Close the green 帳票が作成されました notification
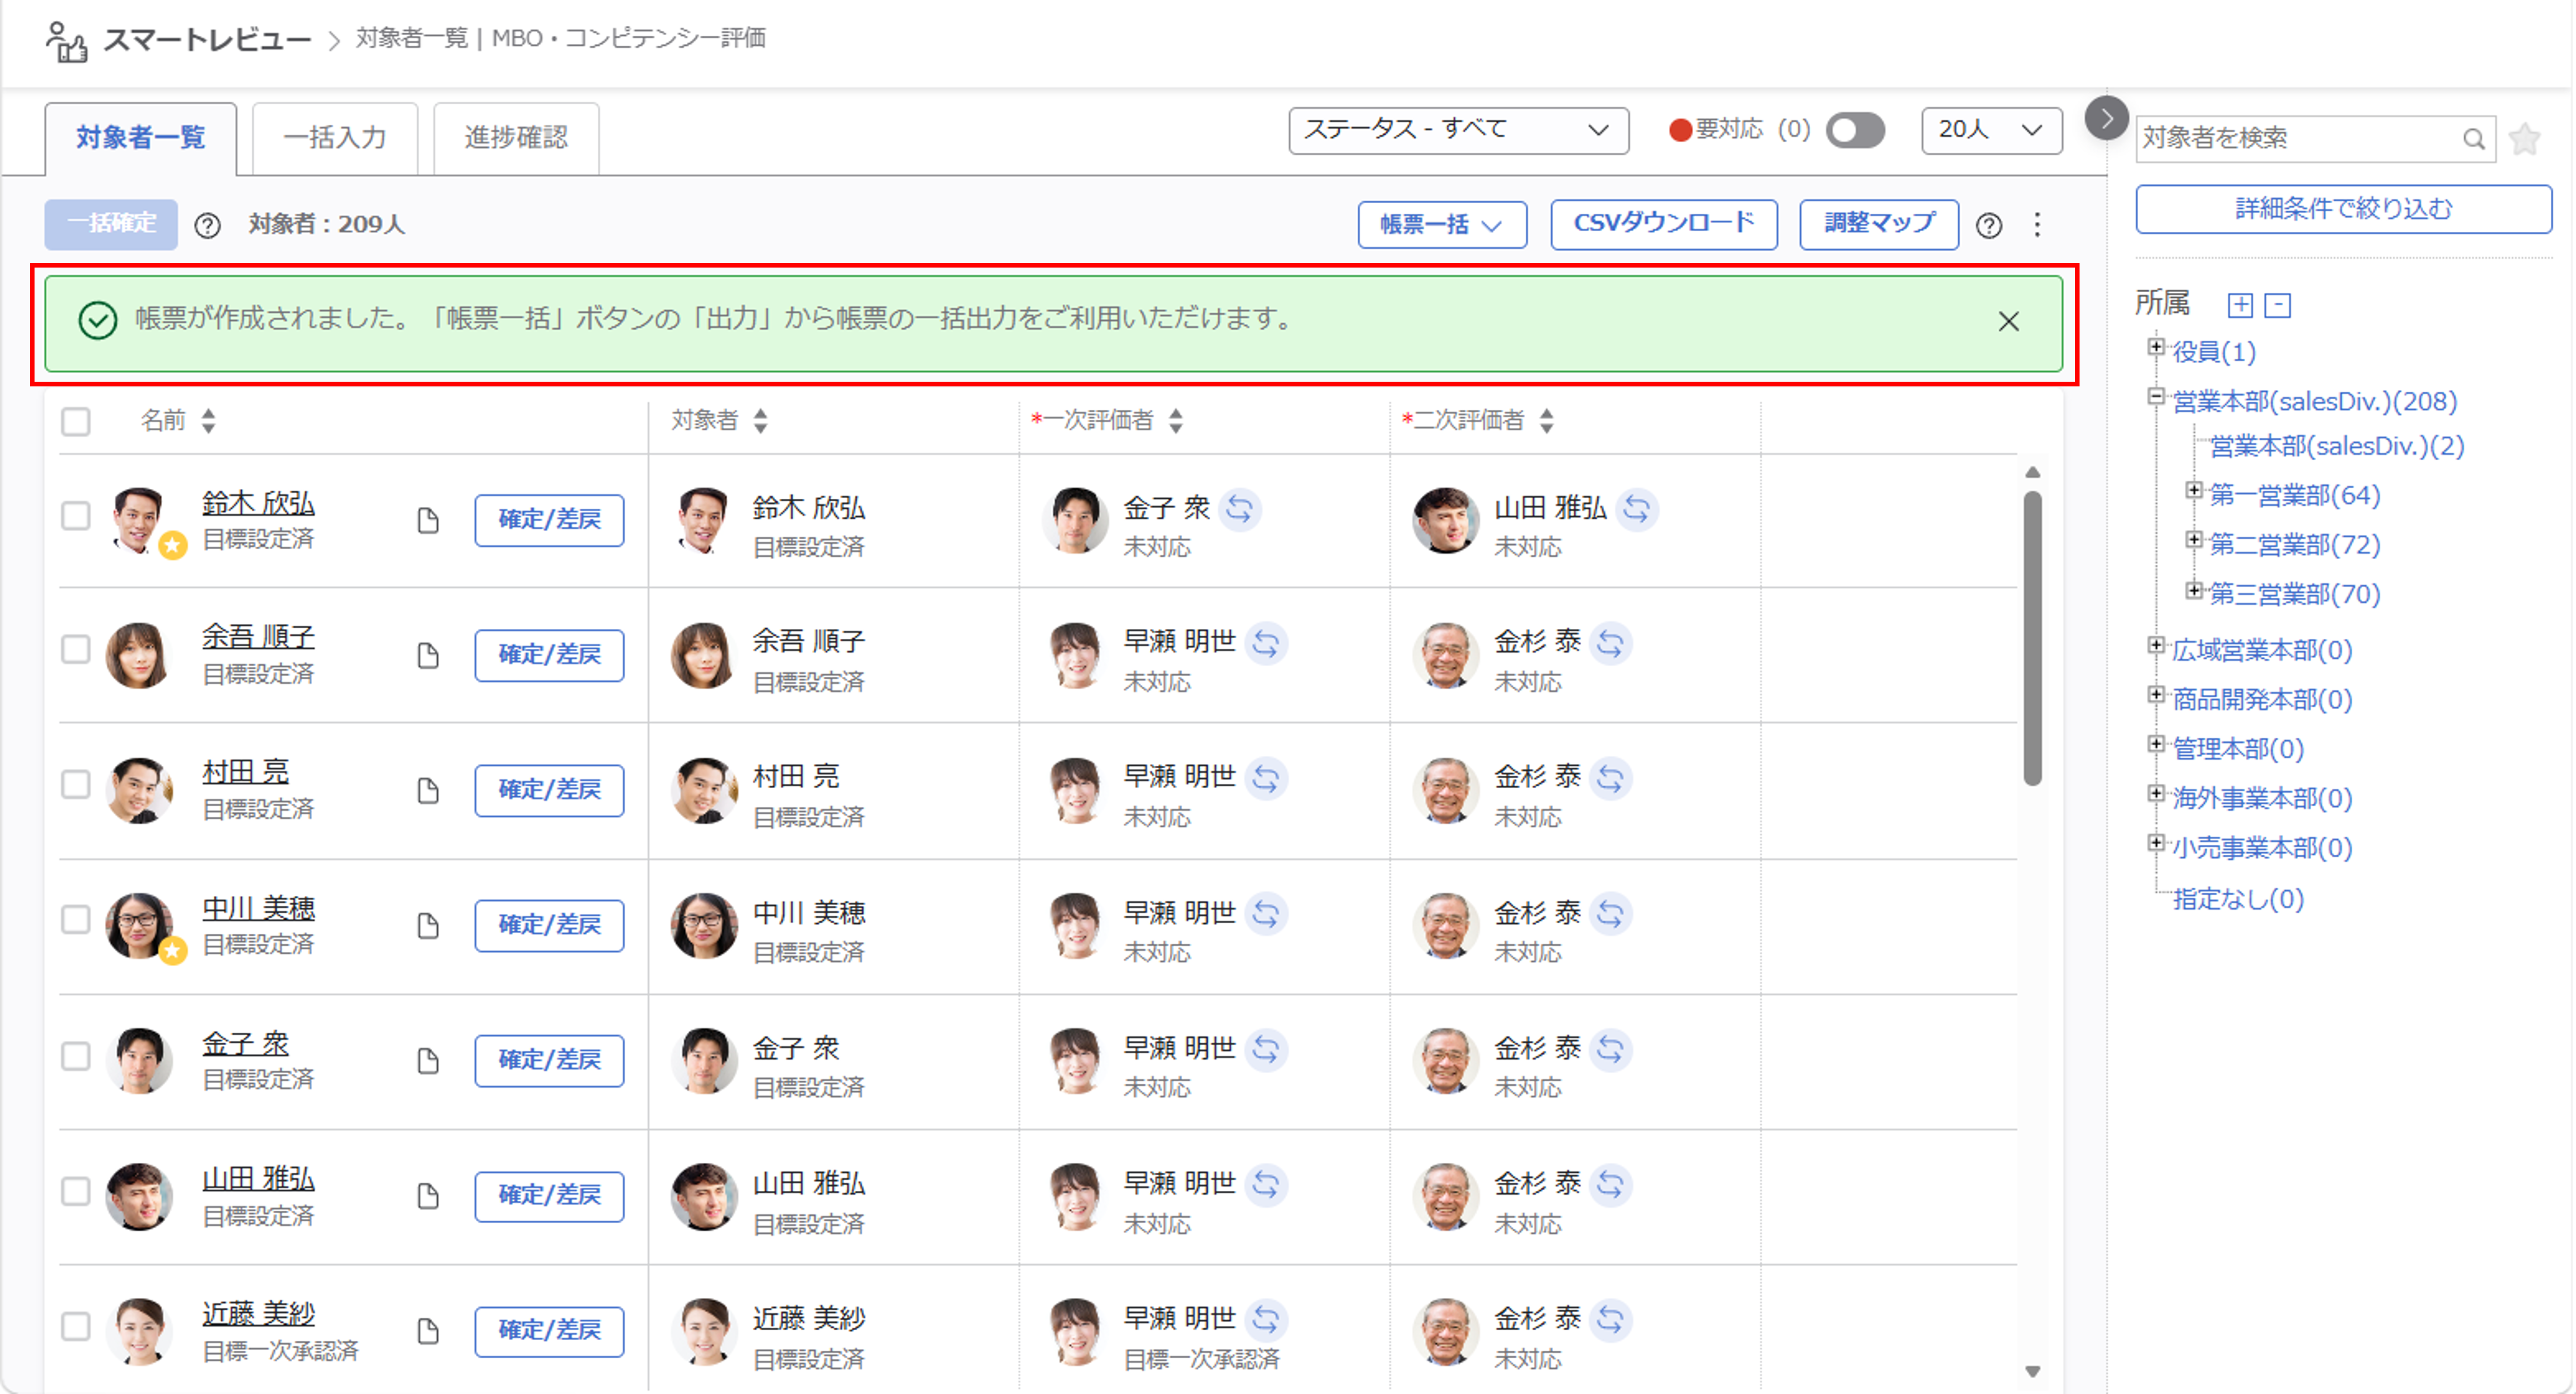Viewport: 2576px width, 1394px height. (x=2008, y=321)
